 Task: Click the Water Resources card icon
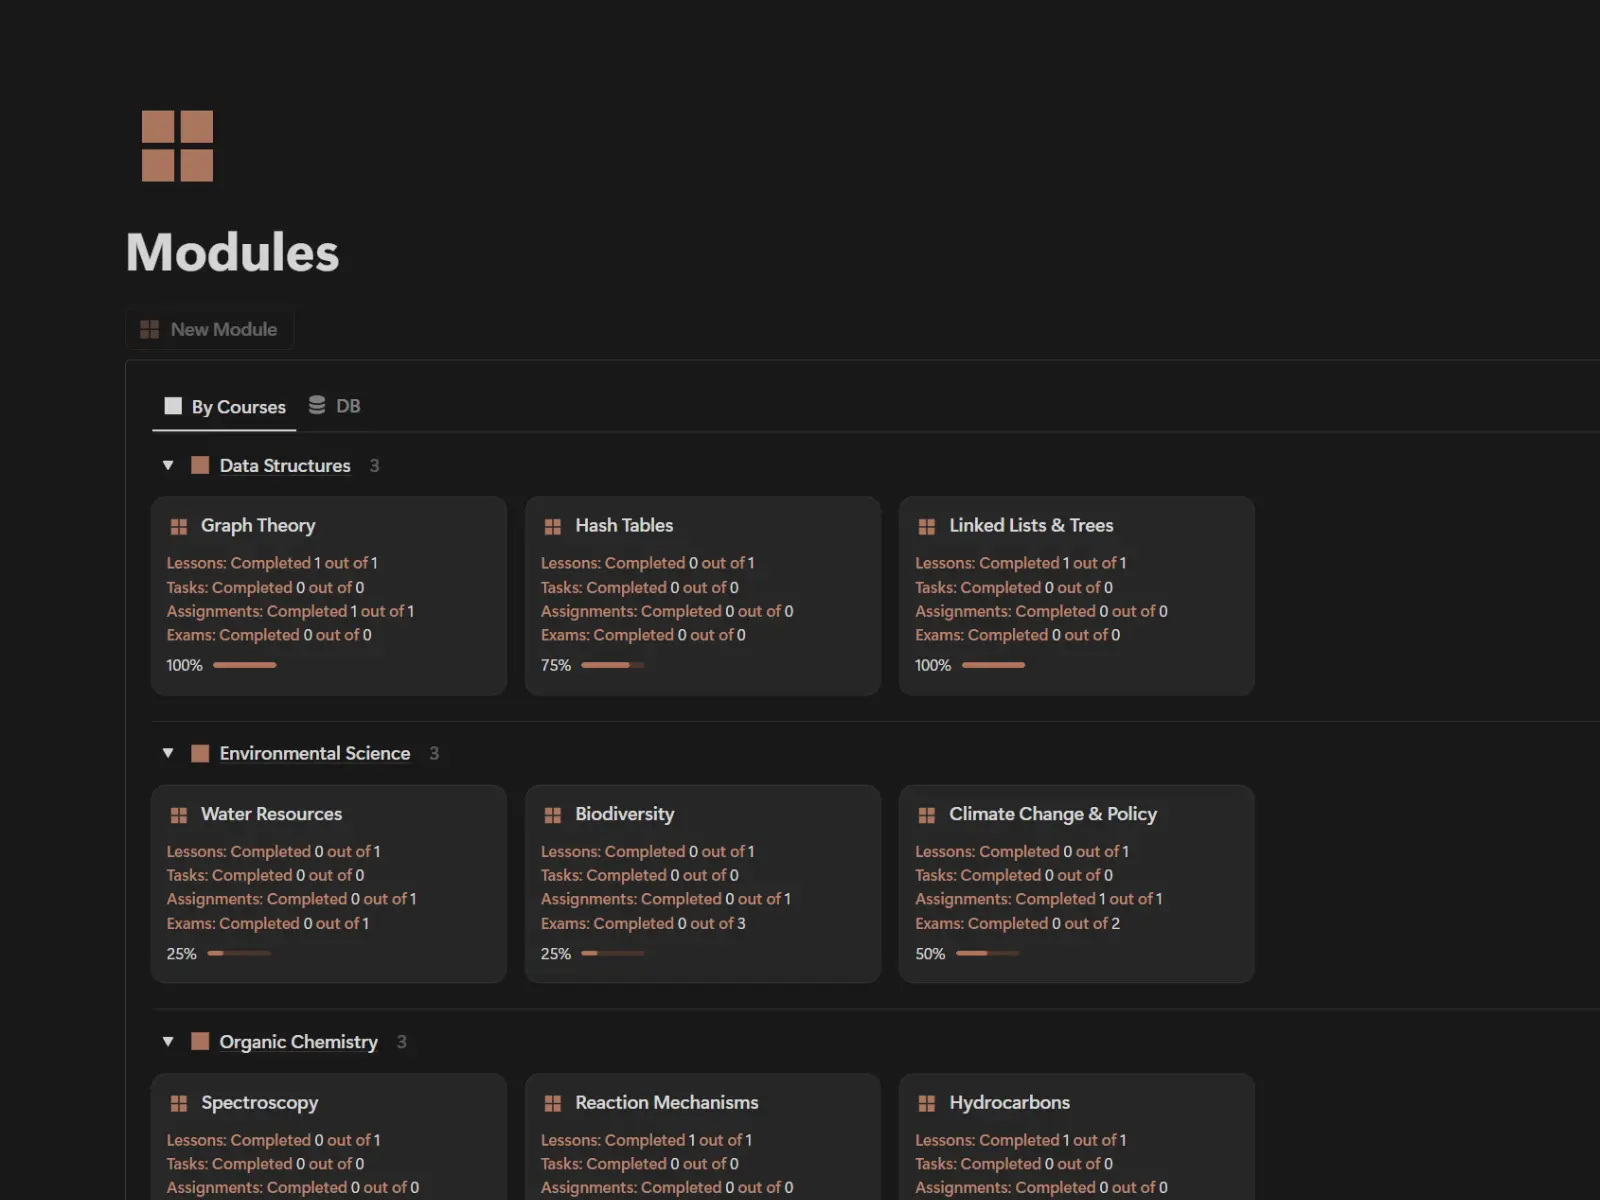pyautogui.click(x=179, y=815)
